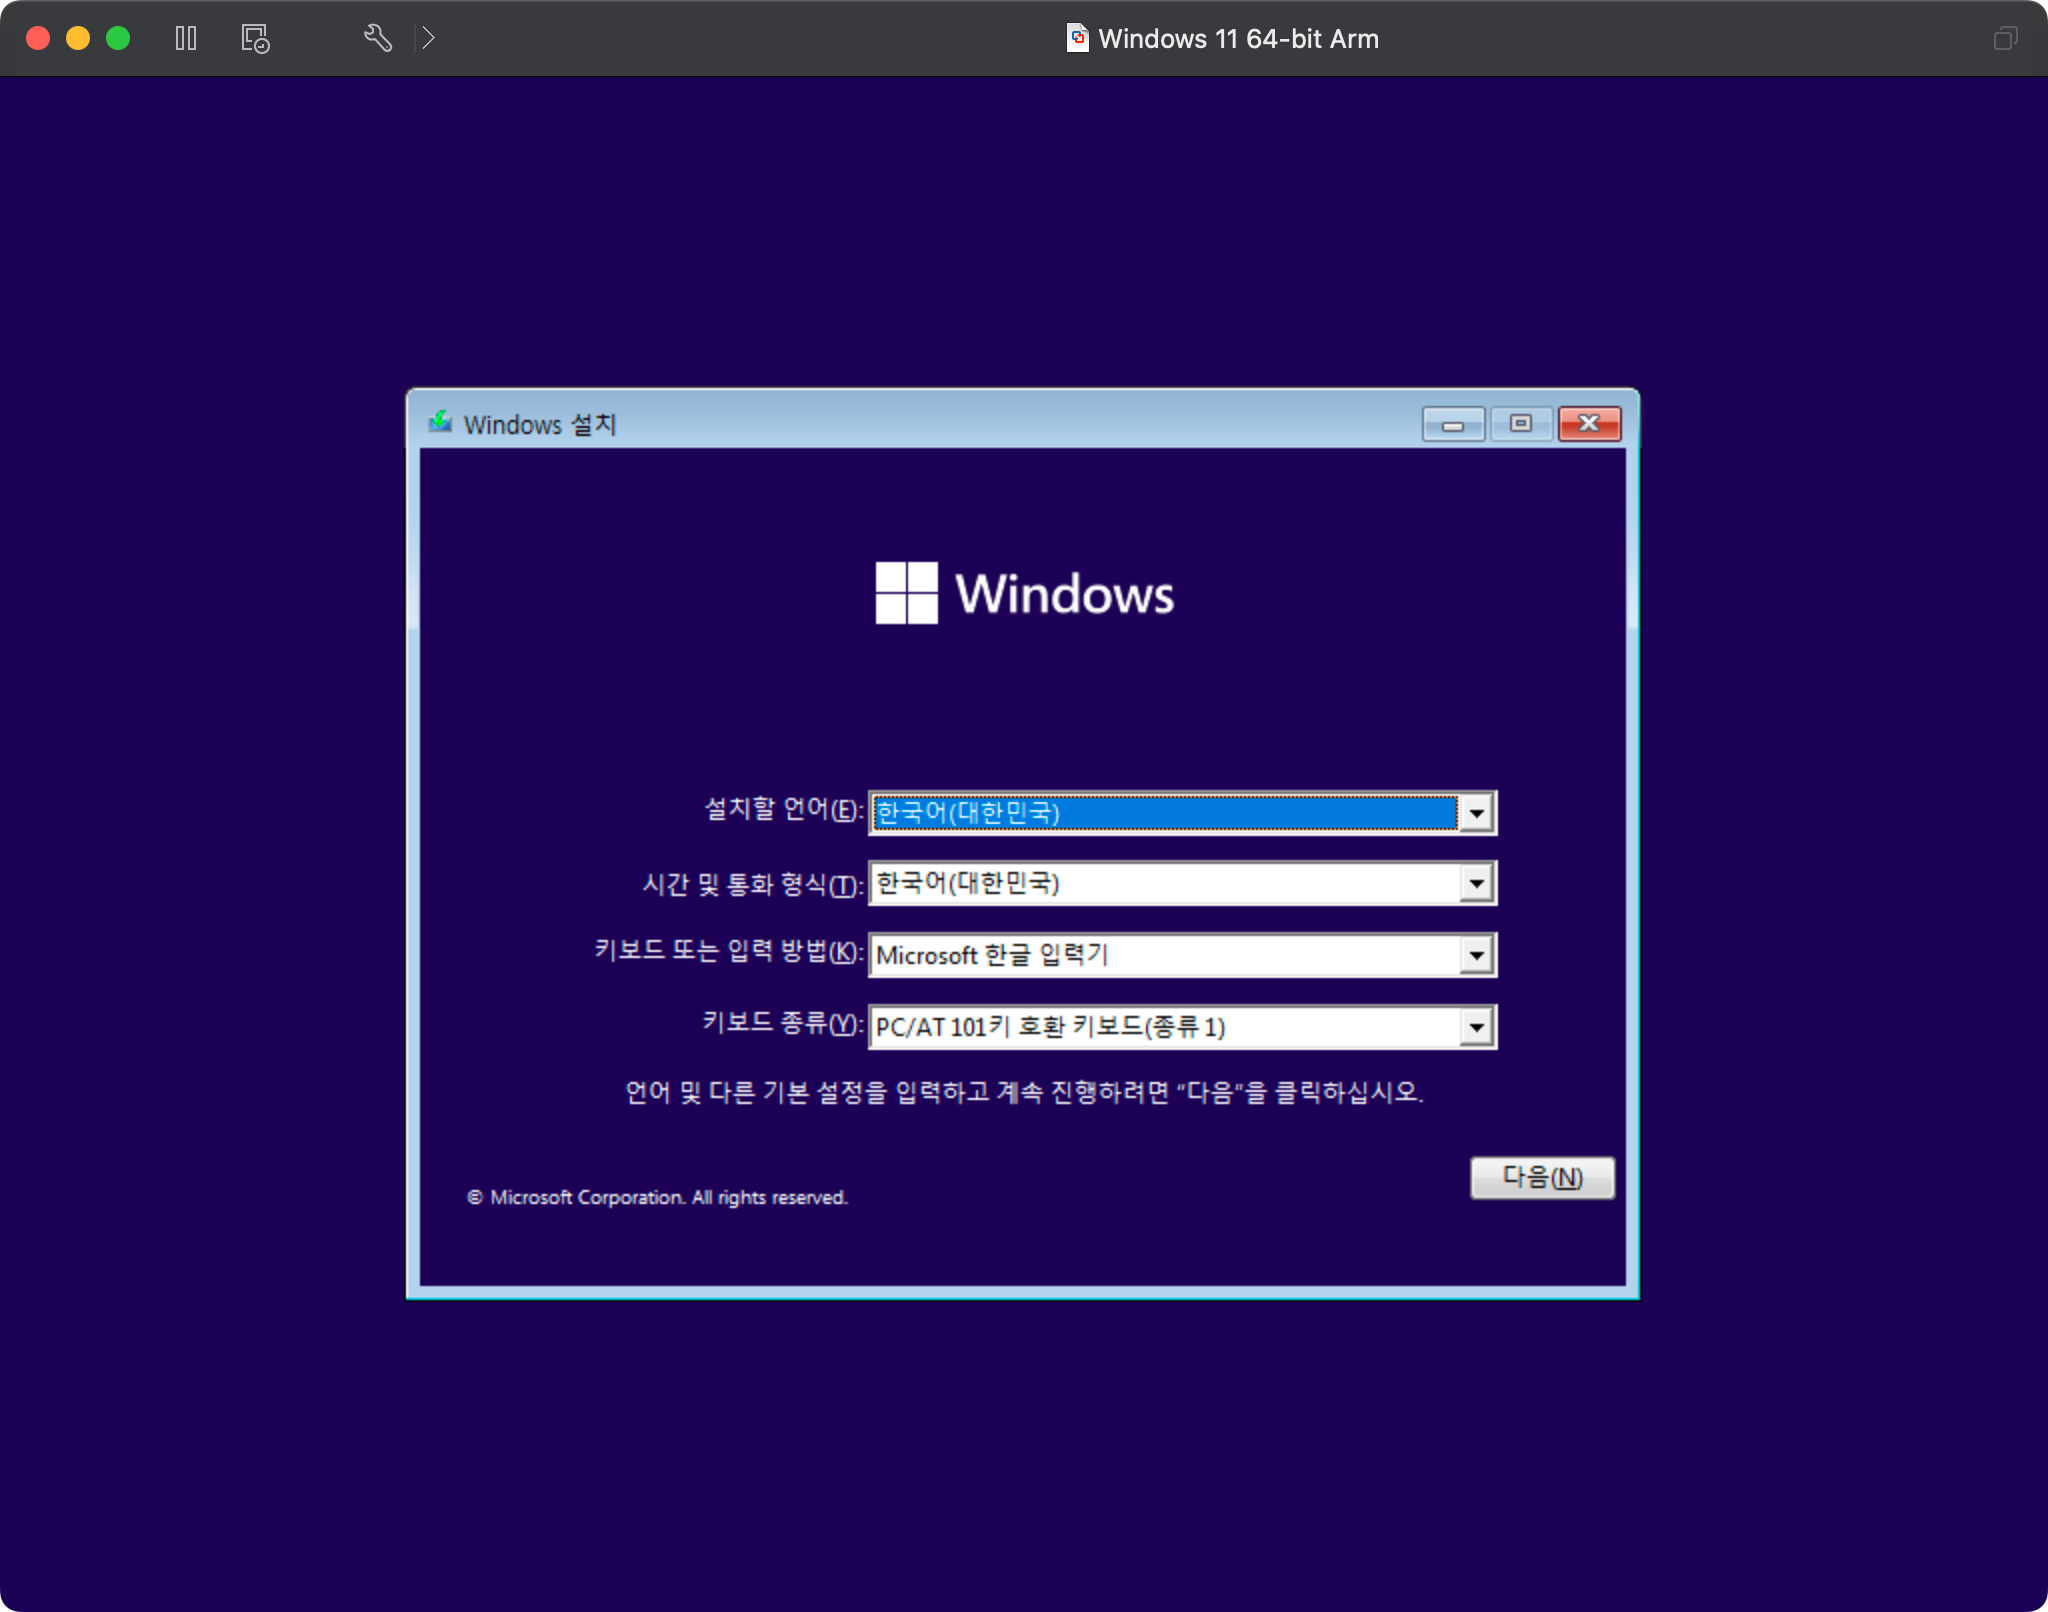Click the forward arrow icon in the toolbar

point(428,38)
